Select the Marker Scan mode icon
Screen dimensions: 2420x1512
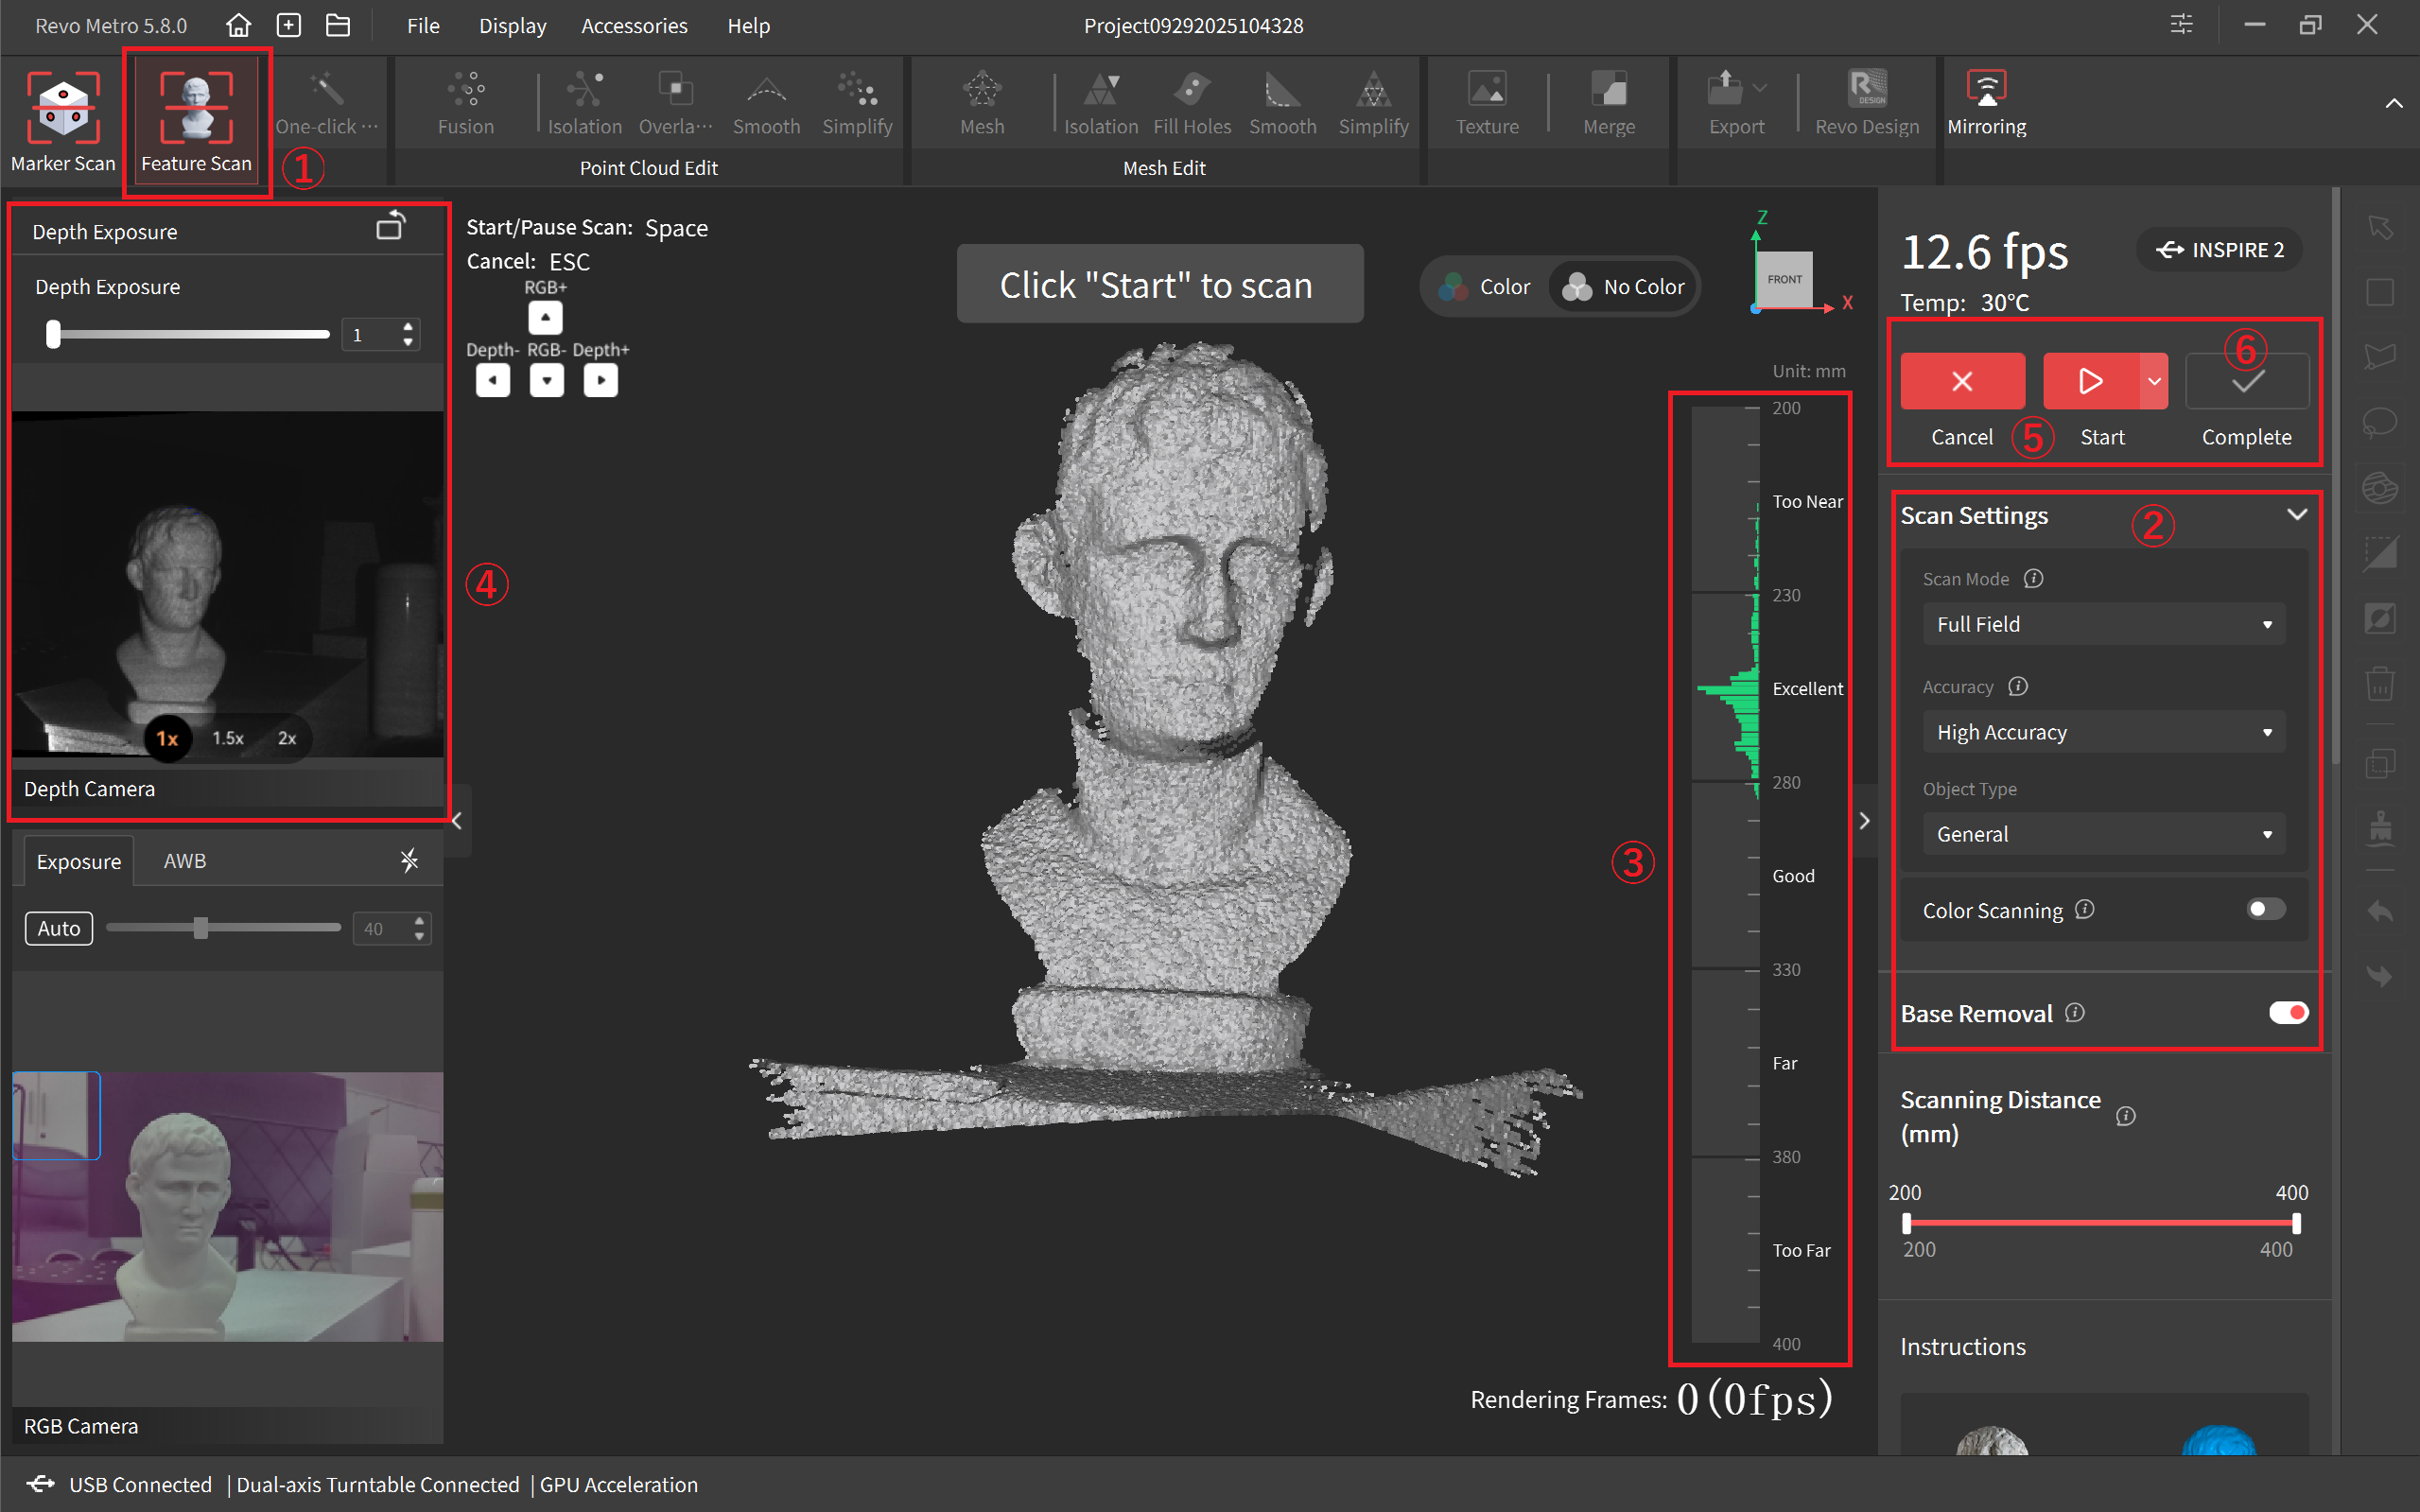(x=62, y=108)
